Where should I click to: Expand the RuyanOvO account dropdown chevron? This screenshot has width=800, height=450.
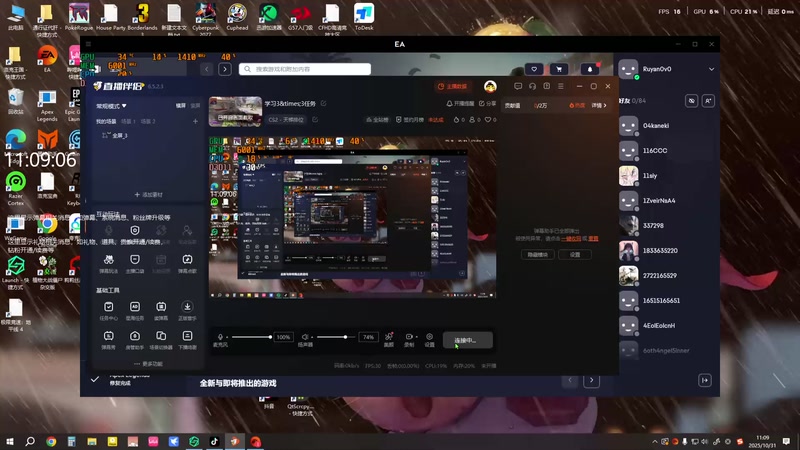pyautogui.click(x=711, y=69)
